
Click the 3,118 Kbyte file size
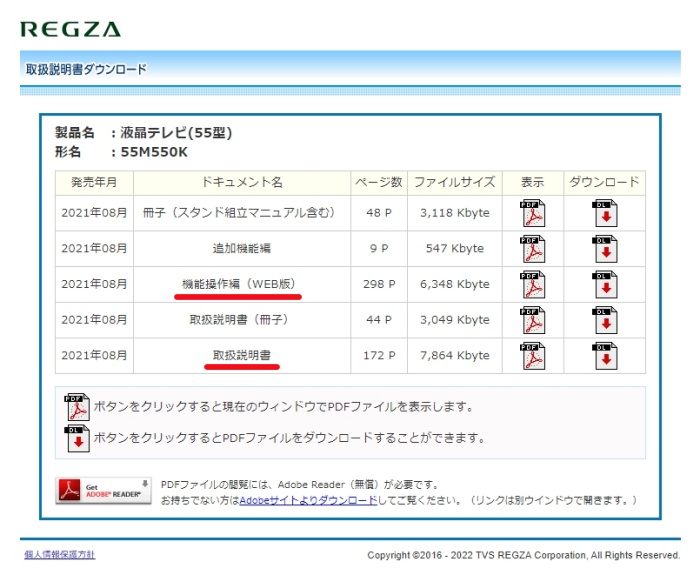pyautogui.click(x=454, y=213)
